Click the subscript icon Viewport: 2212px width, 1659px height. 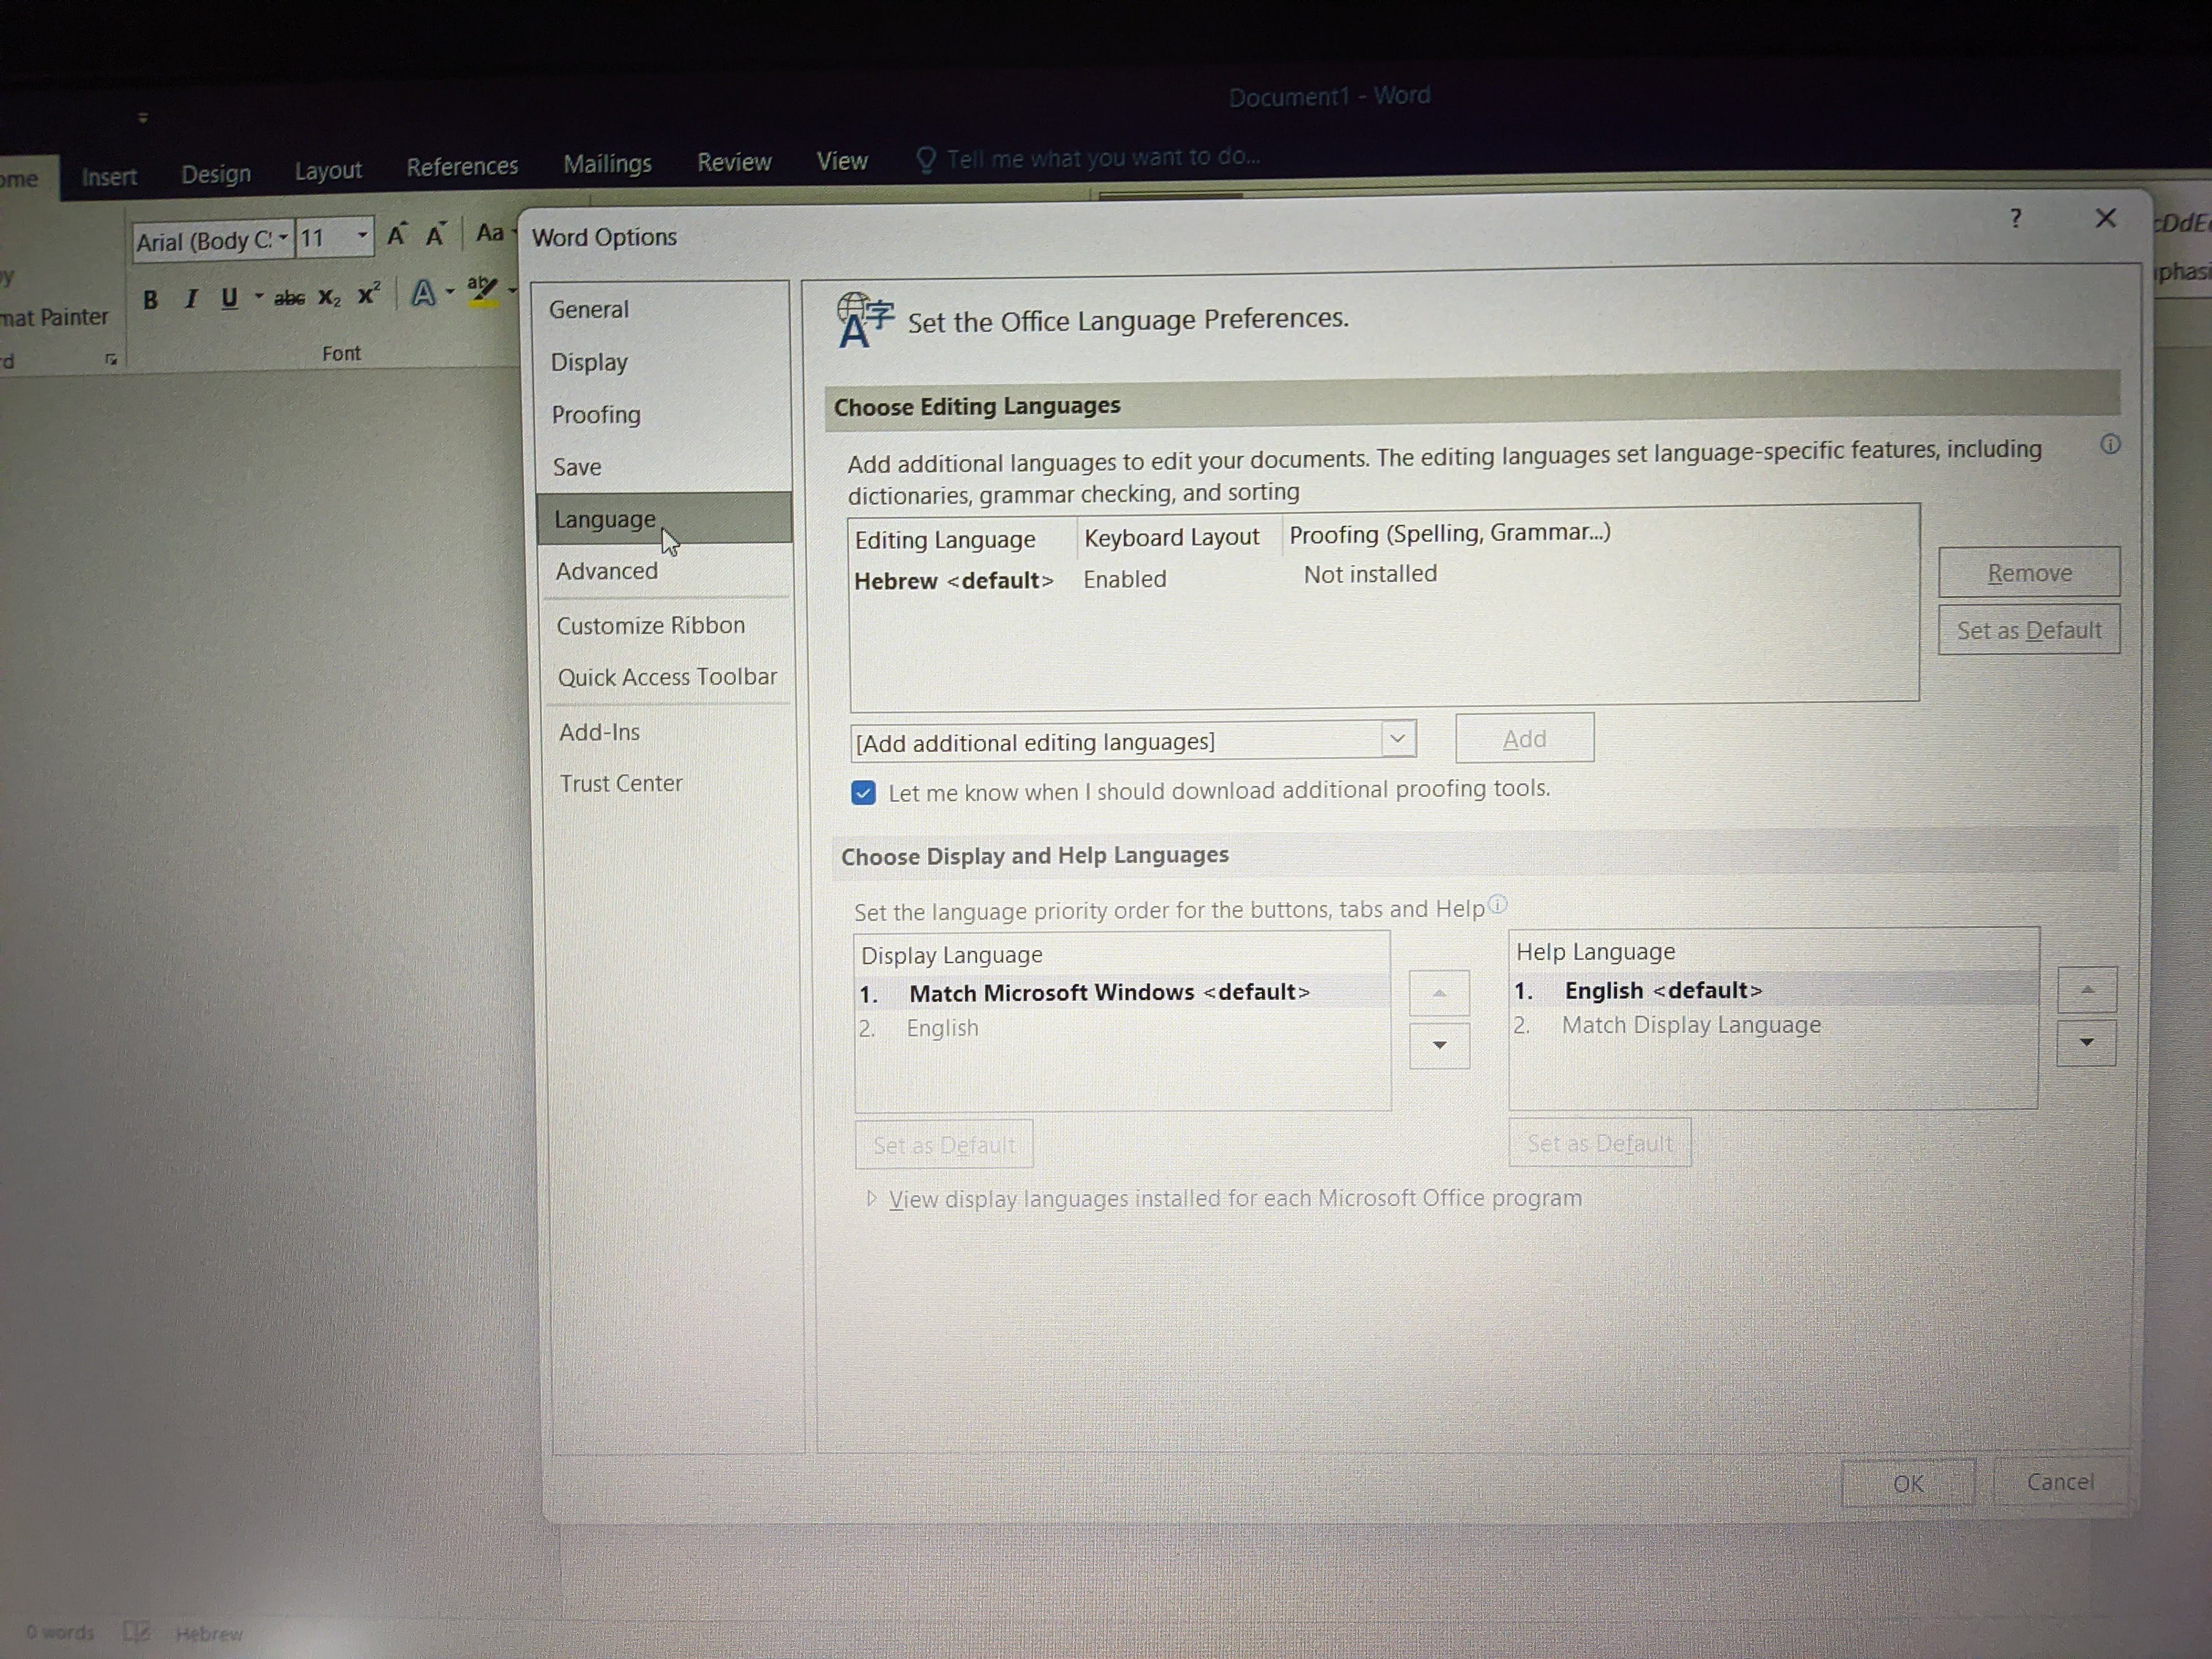coord(329,297)
